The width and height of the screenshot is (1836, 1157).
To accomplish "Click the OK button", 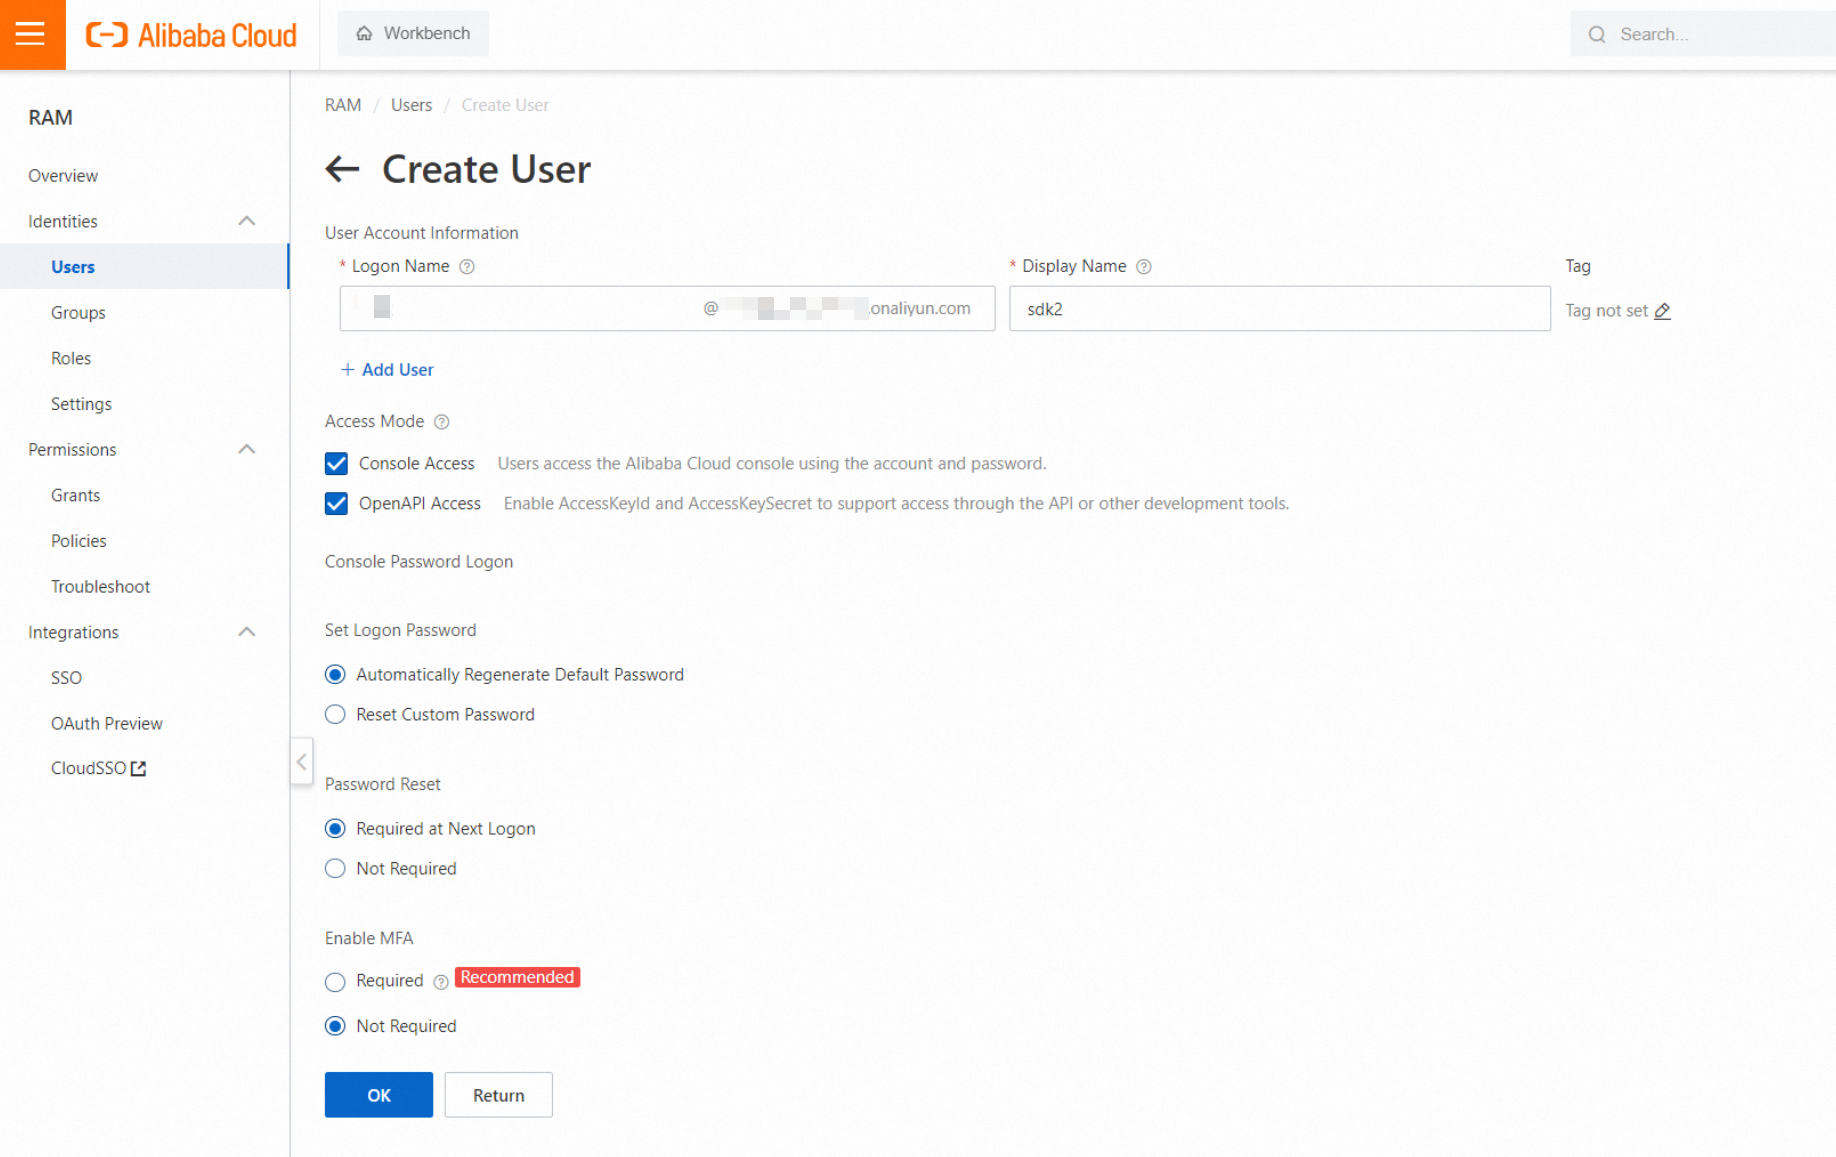I will (379, 1095).
